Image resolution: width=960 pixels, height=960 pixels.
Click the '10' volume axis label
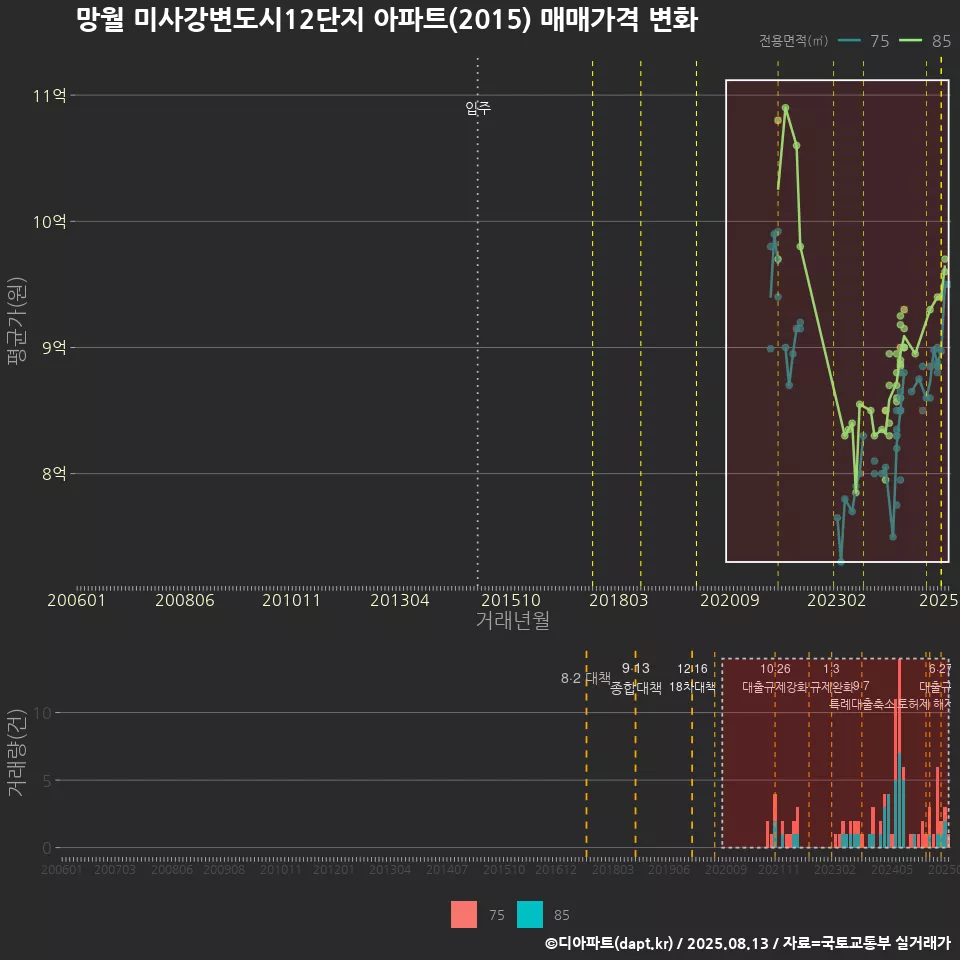tap(42, 713)
